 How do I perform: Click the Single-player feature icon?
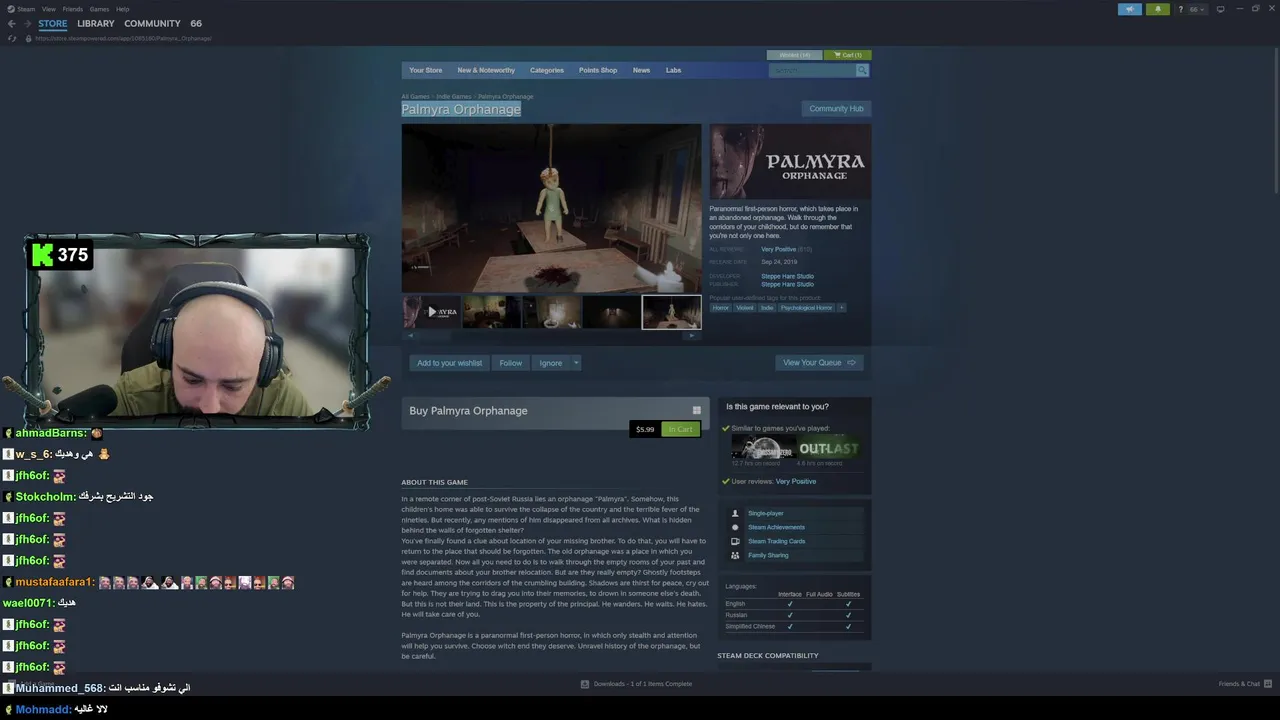pyautogui.click(x=735, y=513)
